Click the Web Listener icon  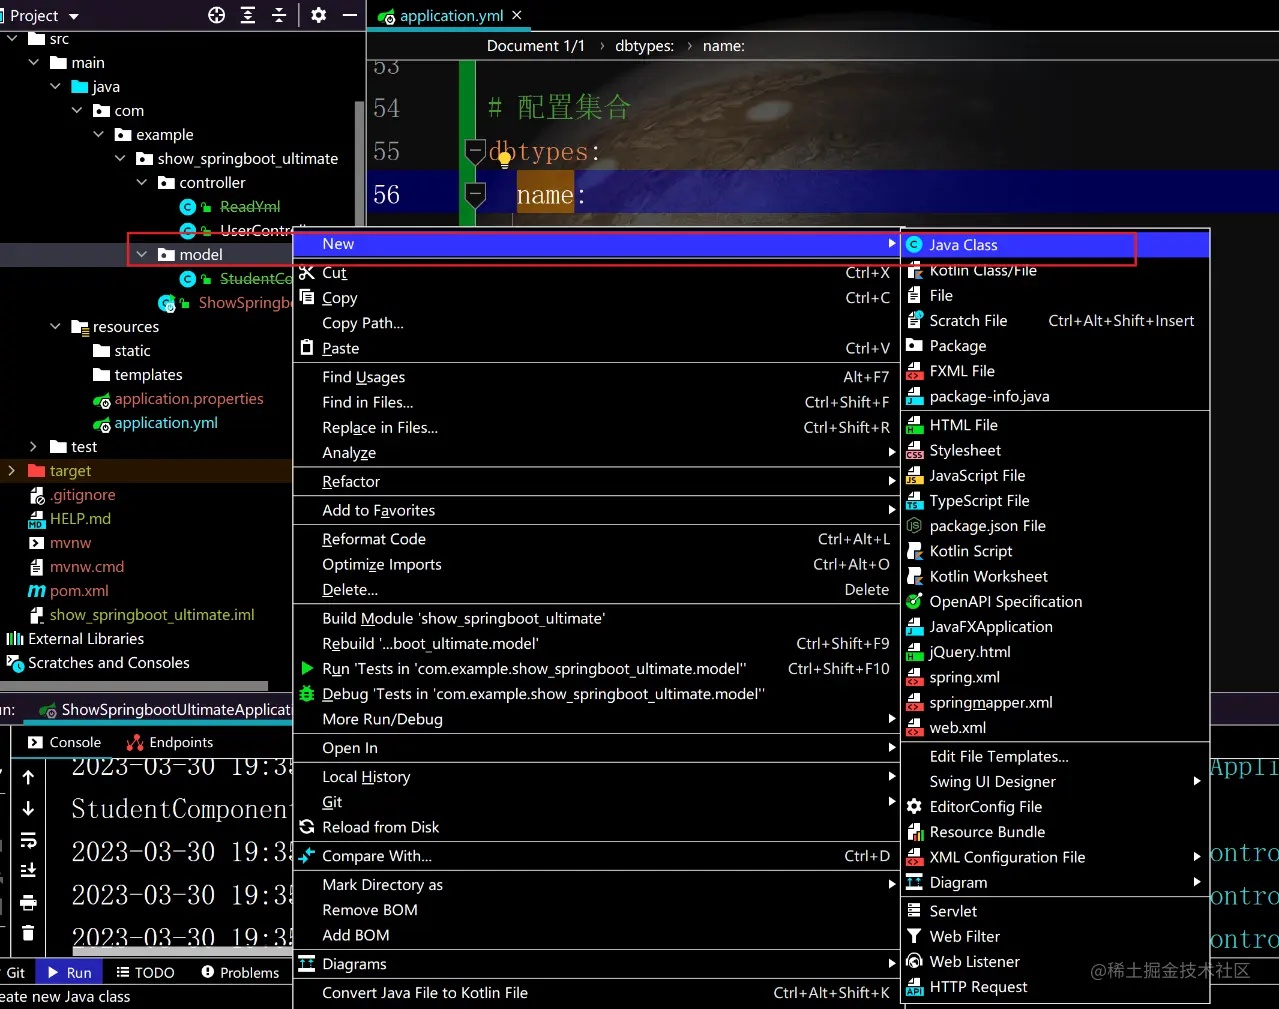point(914,961)
